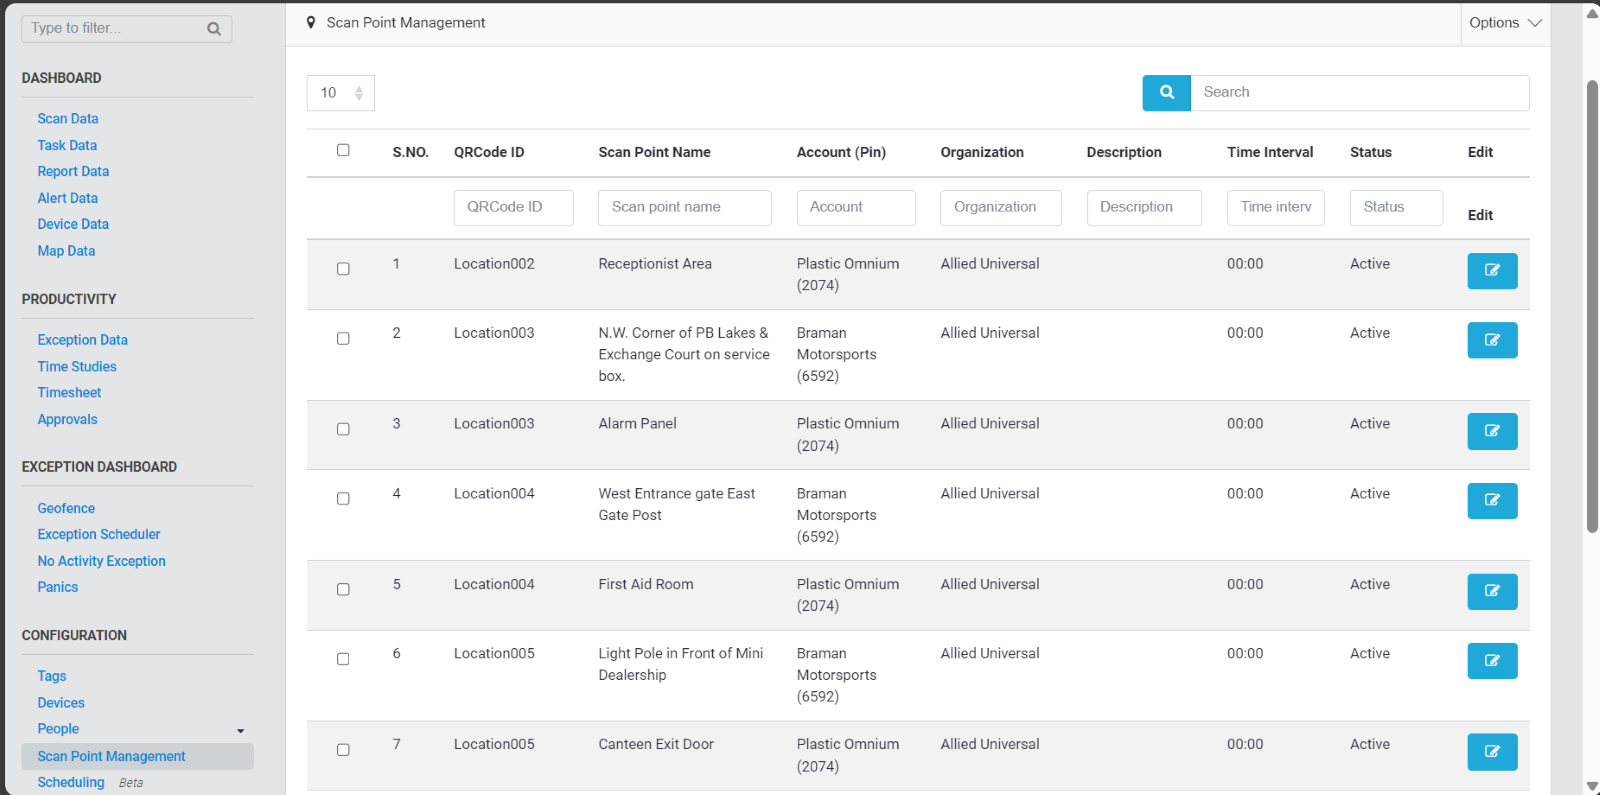Click edit icon for Alarm Panel row

[1491, 431]
